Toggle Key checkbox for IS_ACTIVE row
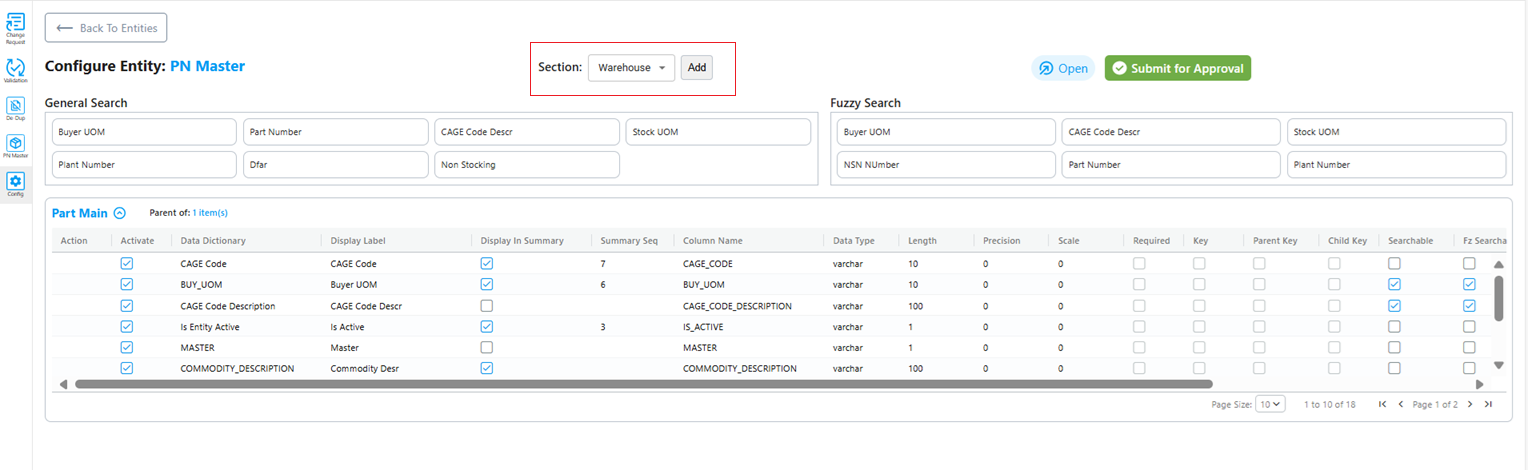The height and width of the screenshot is (470, 1528). pyautogui.click(x=1199, y=326)
